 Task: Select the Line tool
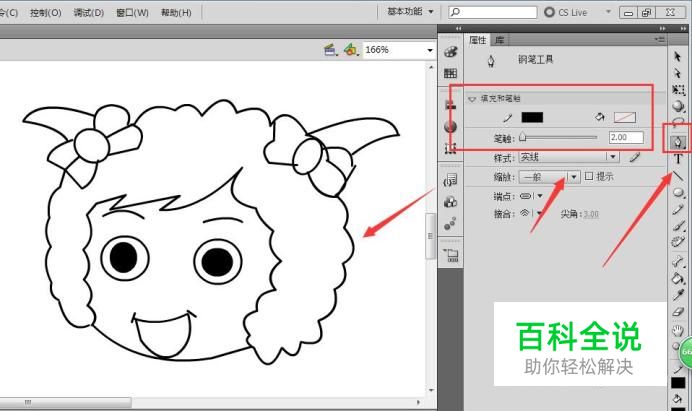678,176
